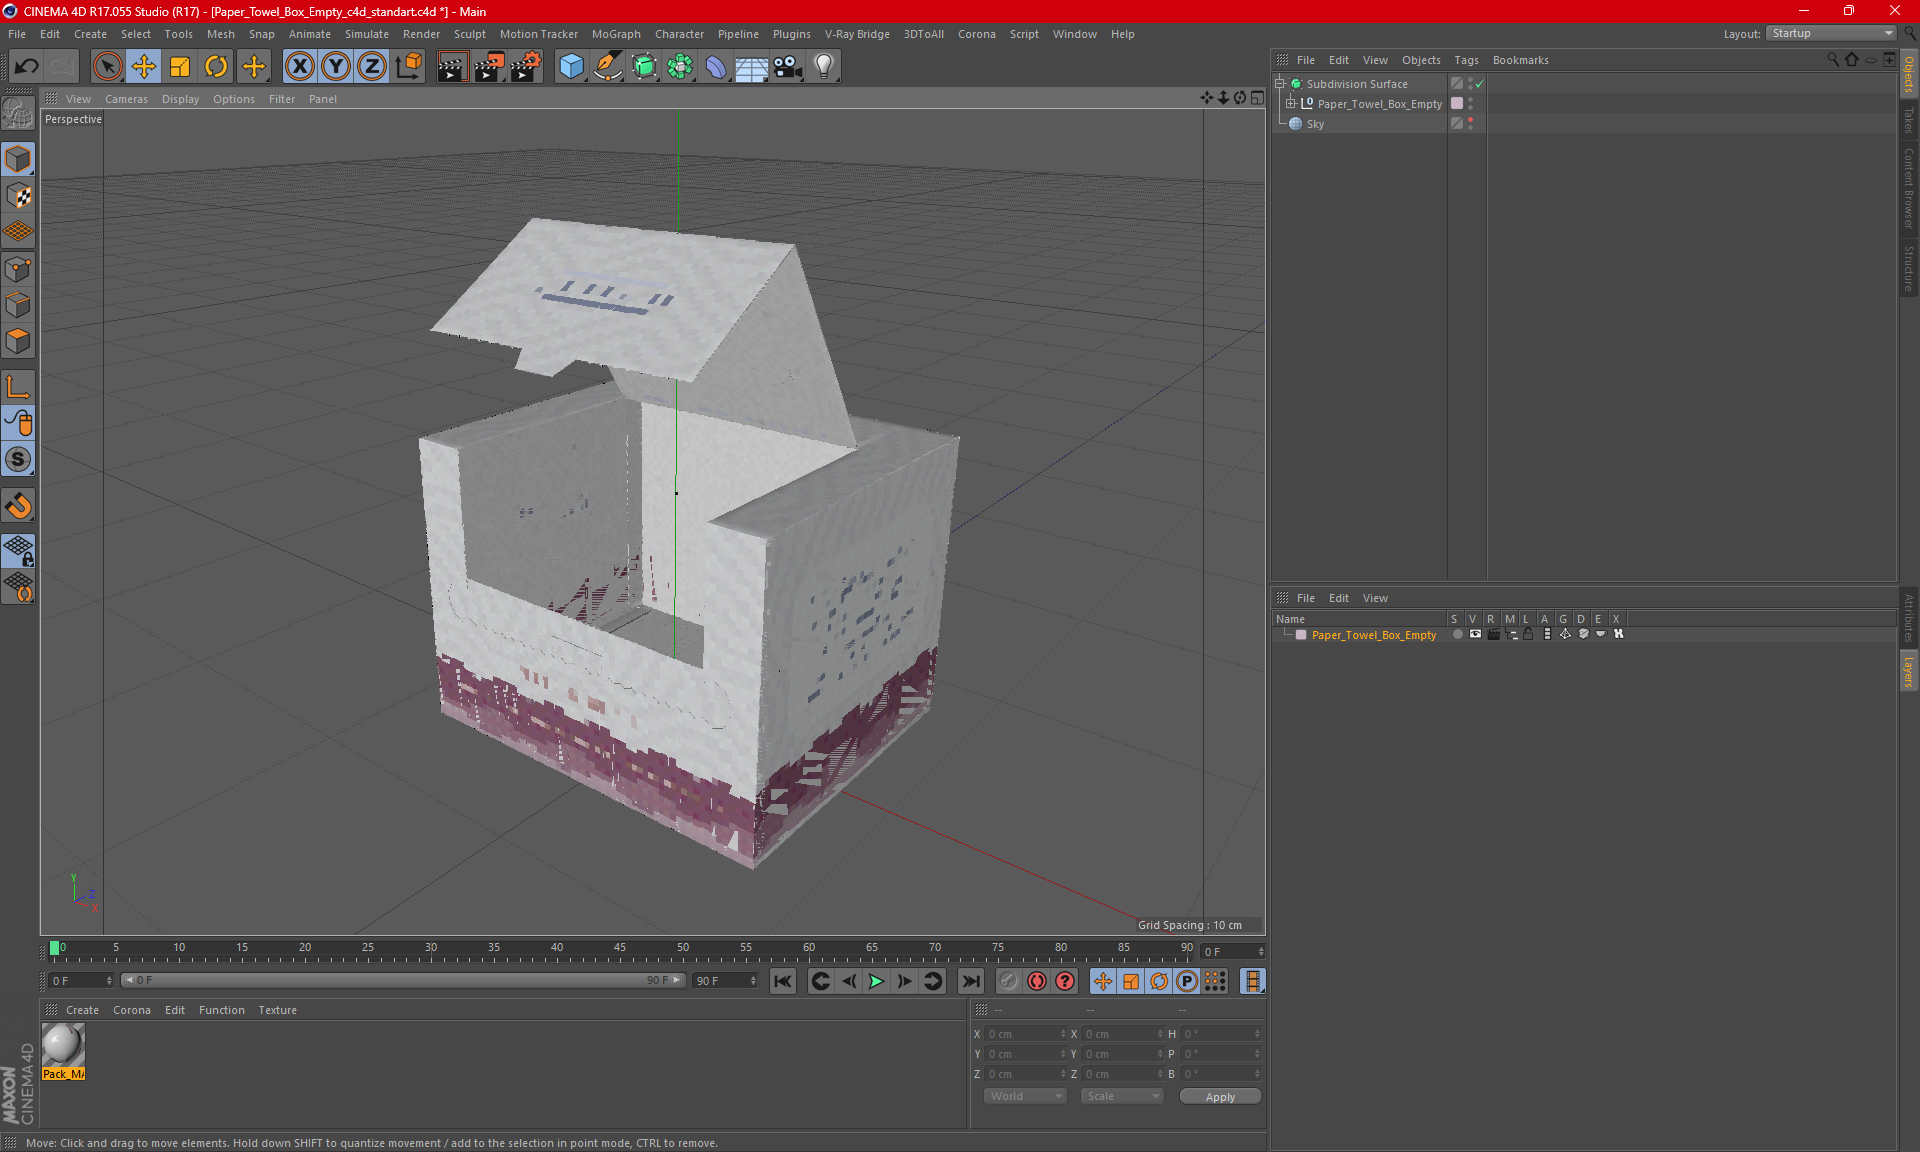The height and width of the screenshot is (1152, 1920).
Task: Switch to Texture mode checkered icon
Action: click(x=18, y=196)
